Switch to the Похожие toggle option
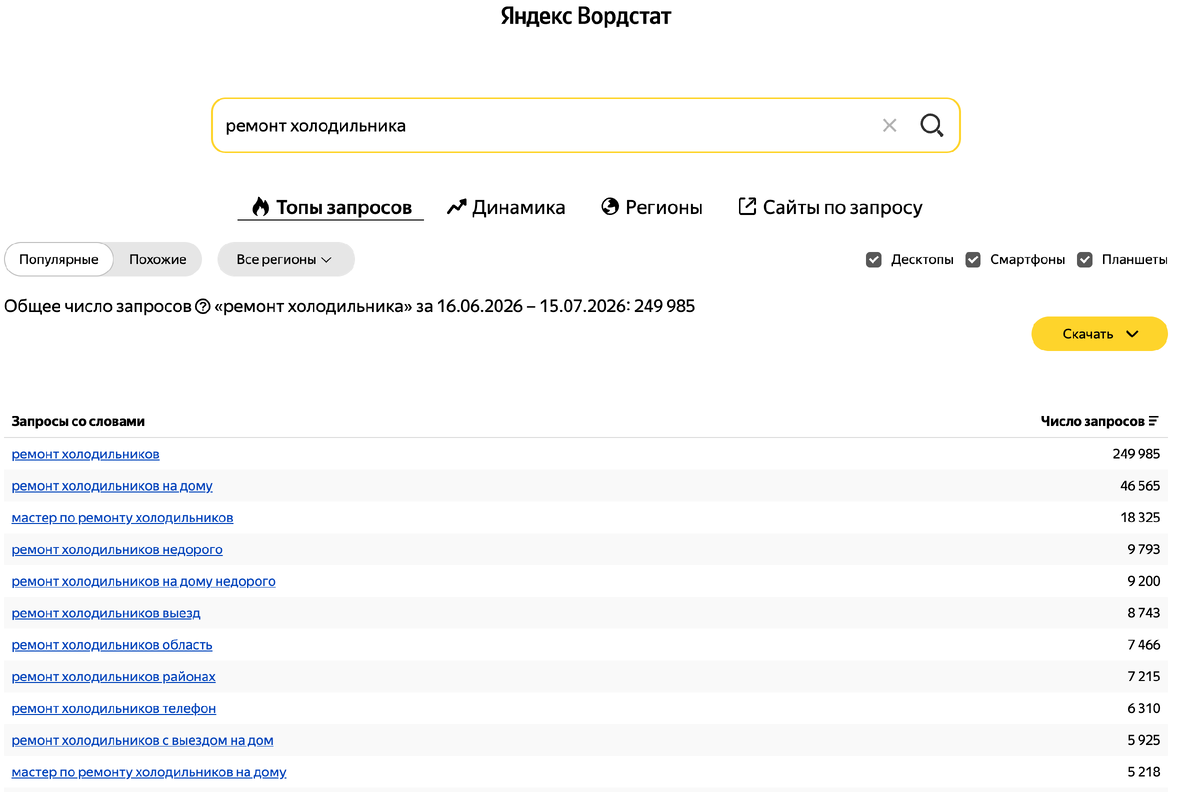 click(x=158, y=259)
